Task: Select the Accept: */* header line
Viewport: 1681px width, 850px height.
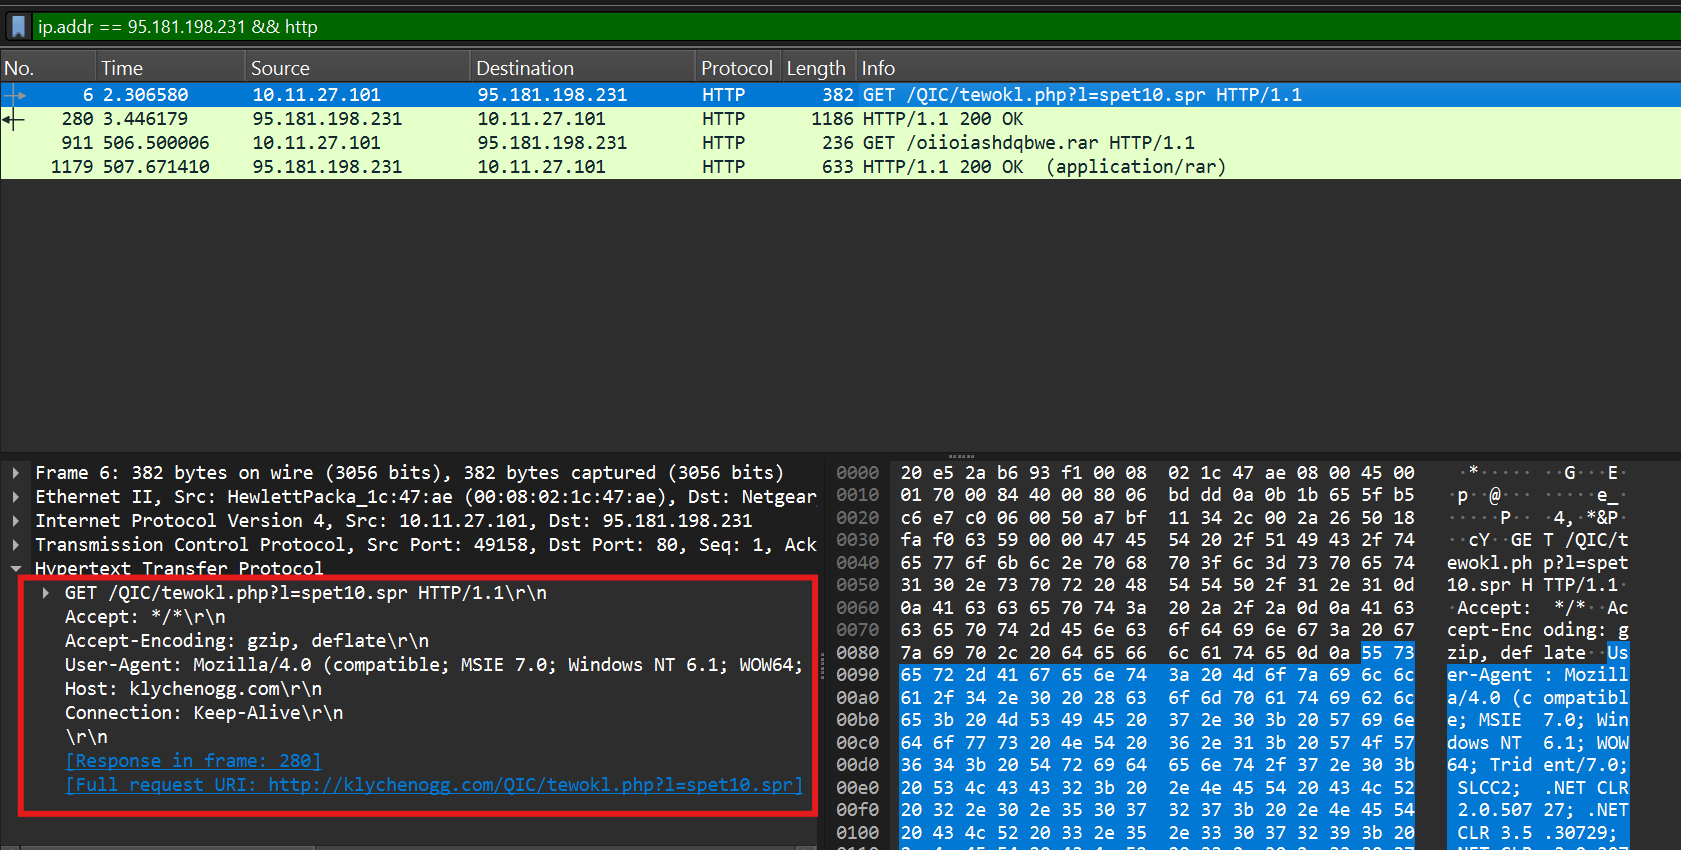Action: click(145, 617)
